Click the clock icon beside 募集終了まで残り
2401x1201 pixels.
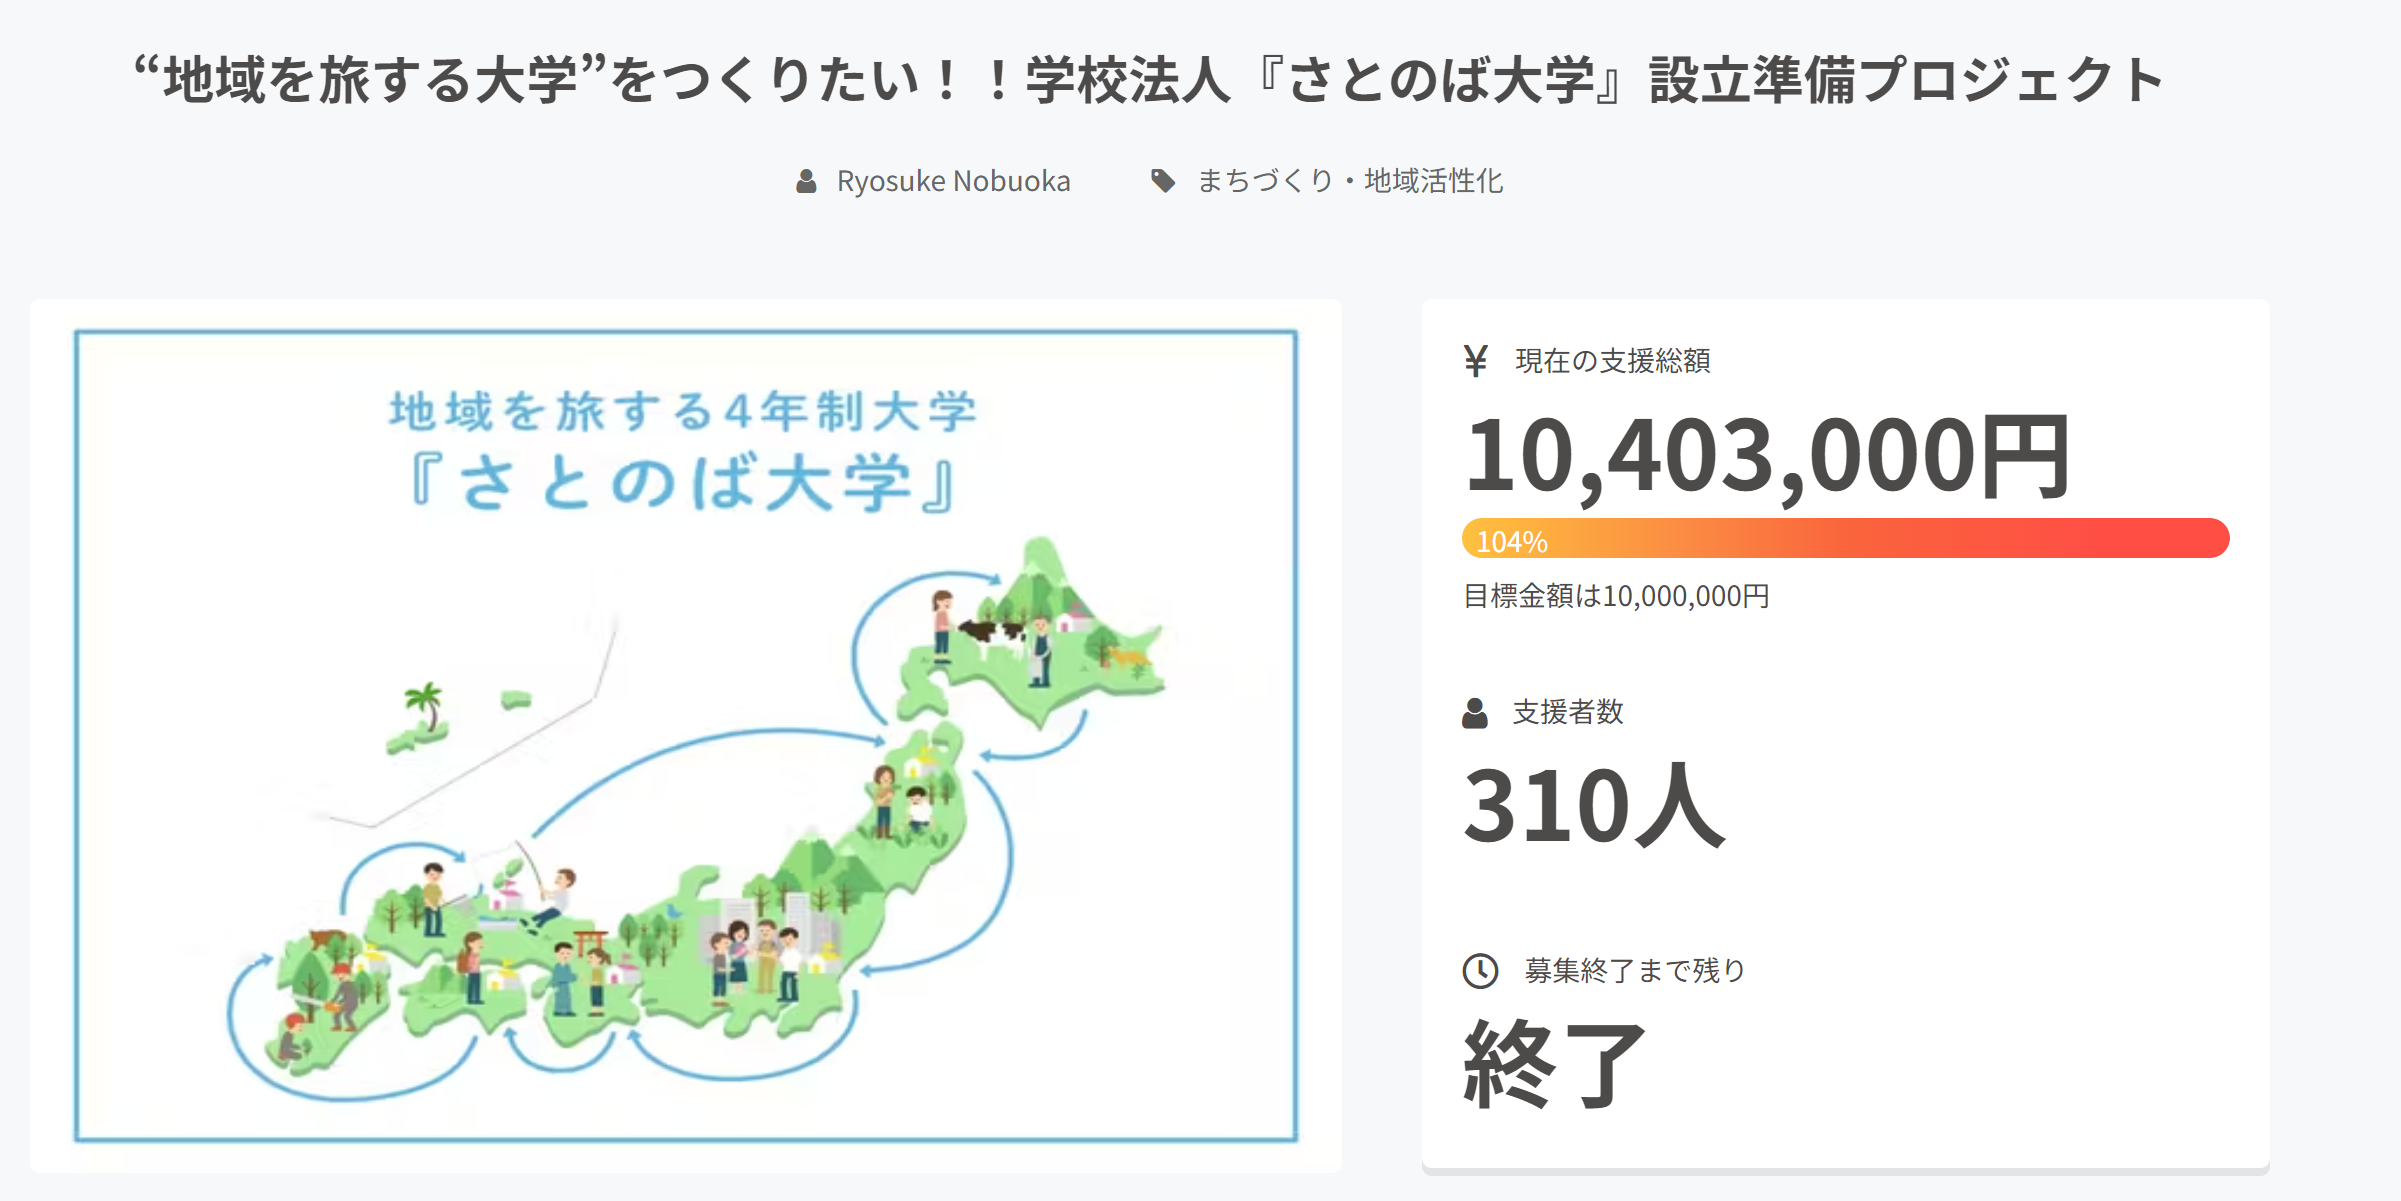click(1480, 970)
